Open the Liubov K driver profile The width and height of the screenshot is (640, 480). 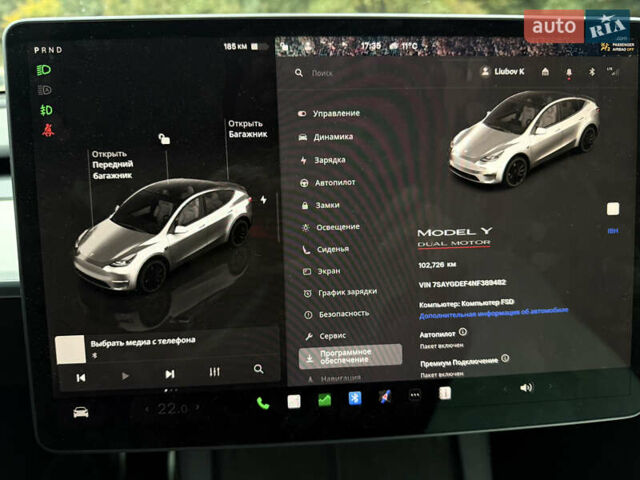[503, 71]
